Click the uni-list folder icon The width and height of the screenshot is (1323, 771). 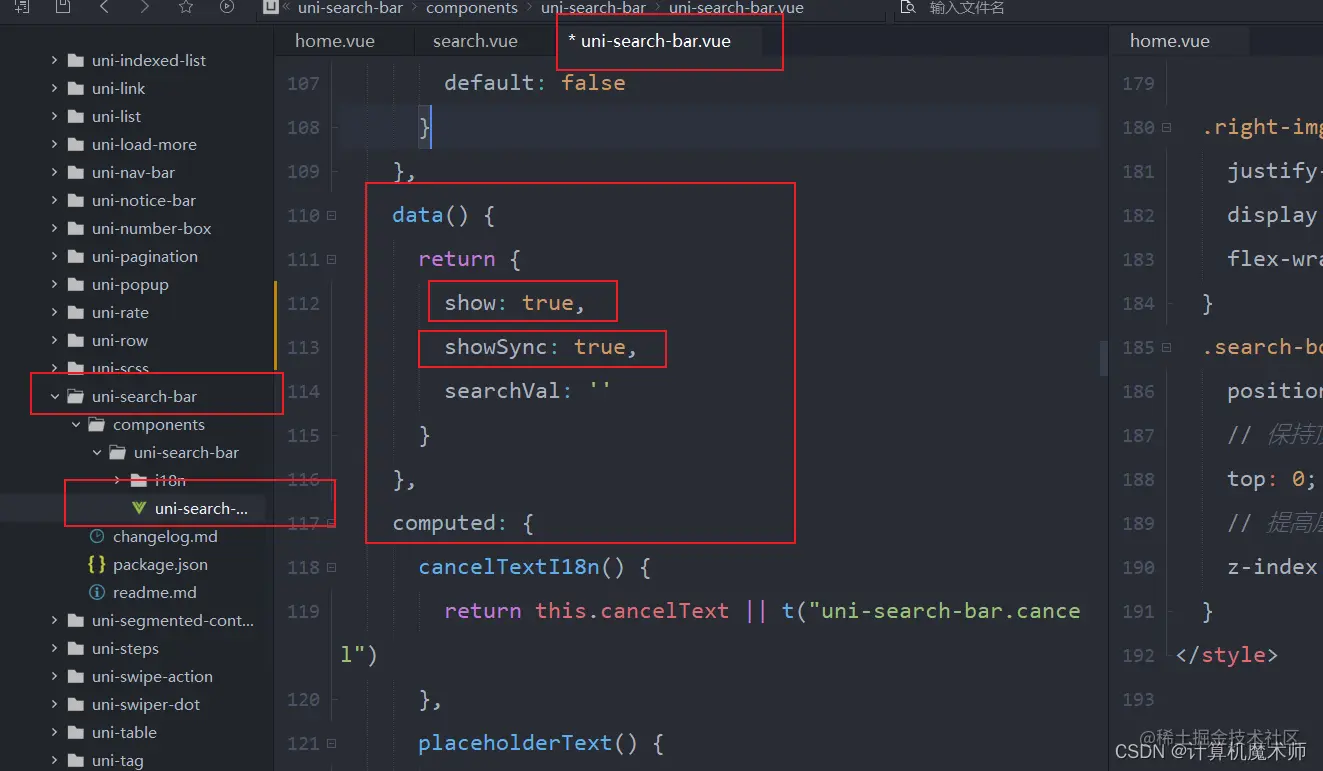tap(75, 116)
